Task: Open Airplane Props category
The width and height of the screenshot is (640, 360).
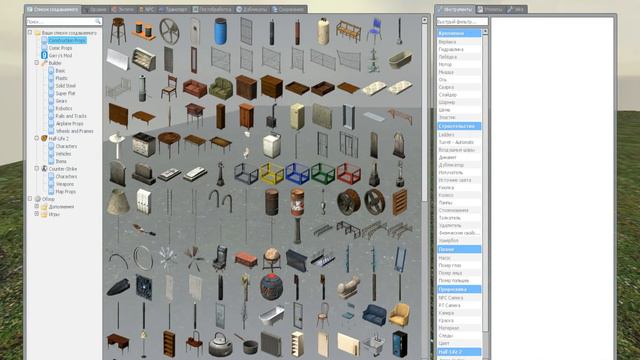Action: click(69, 123)
